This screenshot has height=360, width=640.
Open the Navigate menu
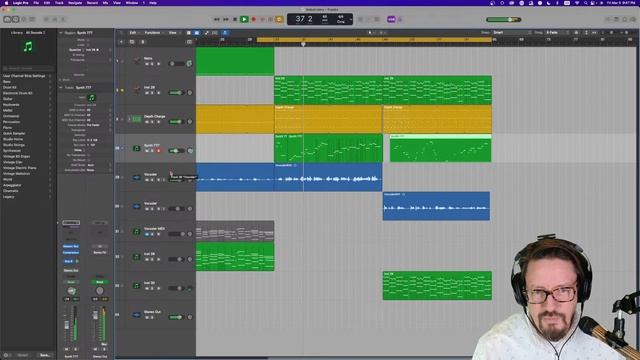75,3
